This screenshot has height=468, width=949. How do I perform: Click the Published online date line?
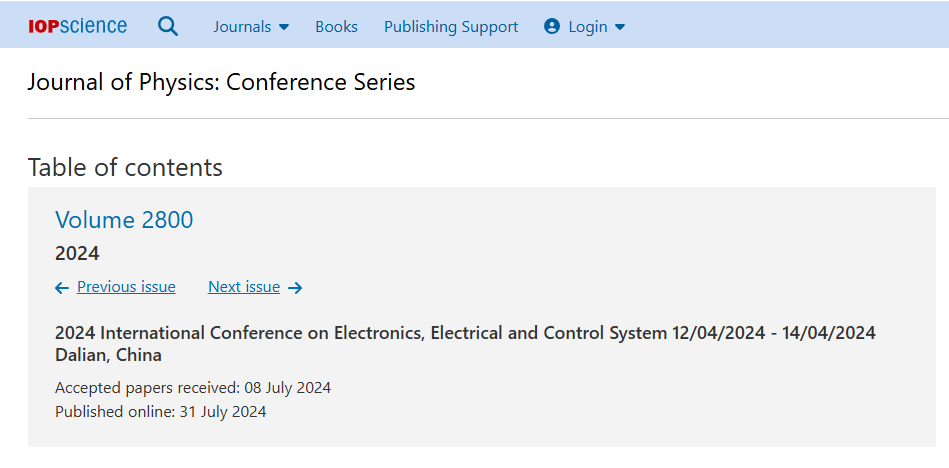coord(161,411)
